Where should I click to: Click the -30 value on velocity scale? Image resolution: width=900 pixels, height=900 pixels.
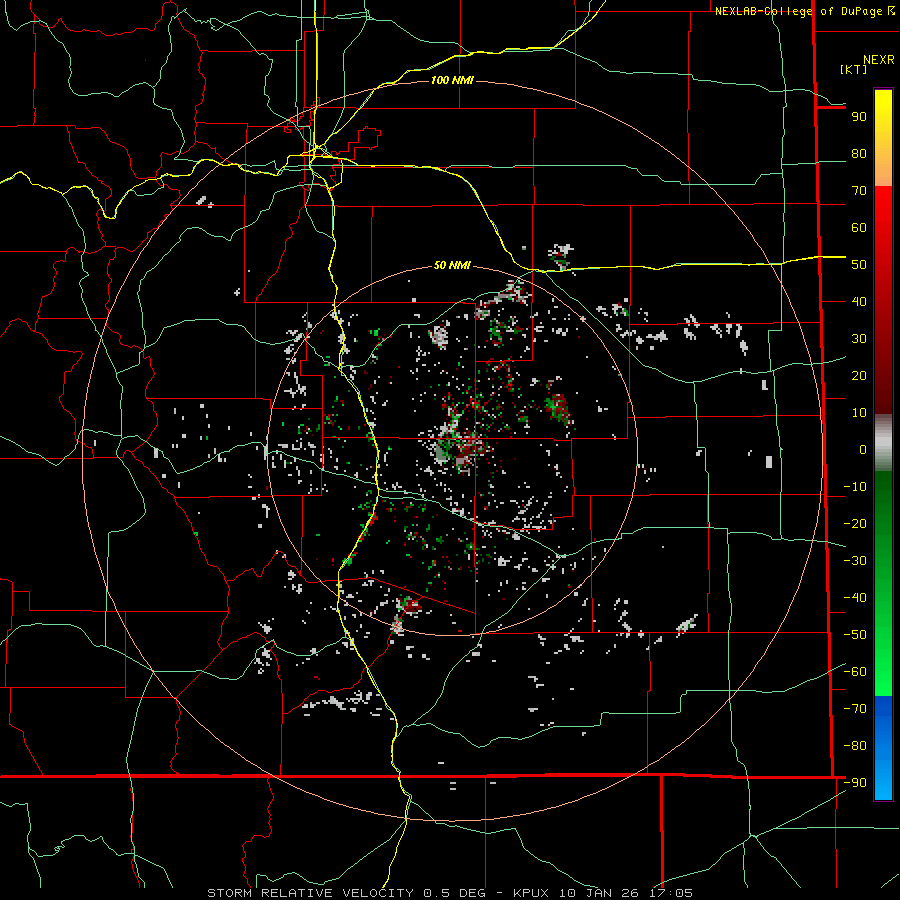855,561
